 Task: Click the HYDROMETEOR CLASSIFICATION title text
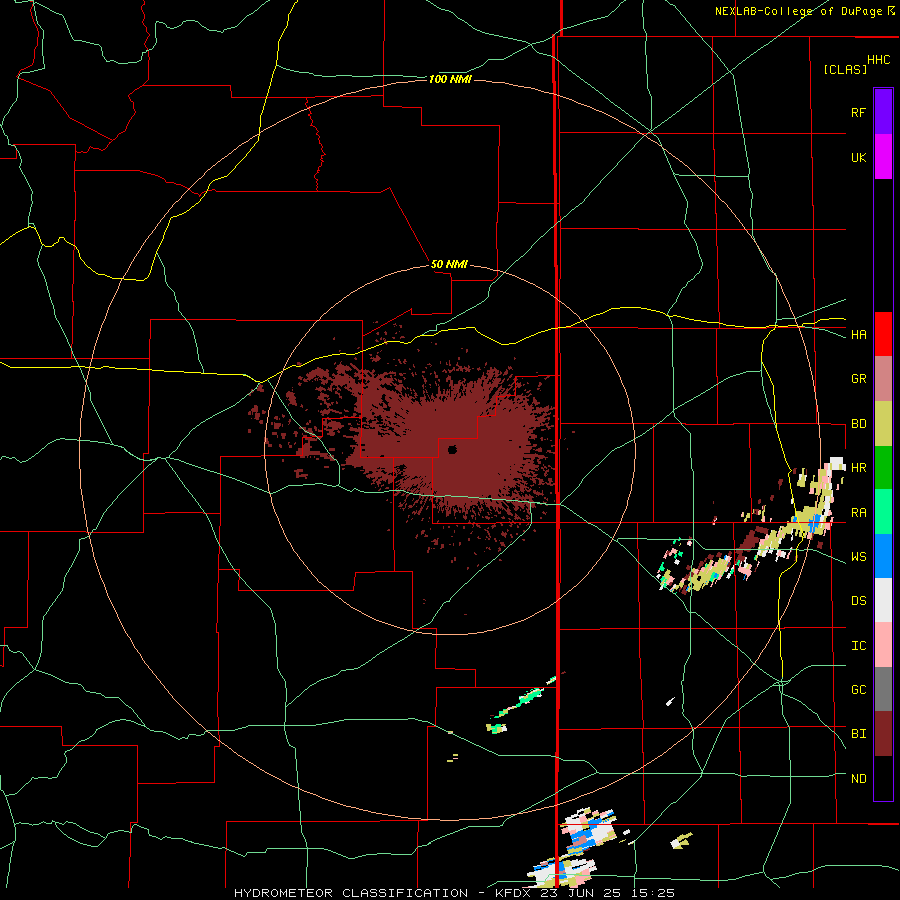click(351, 893)
